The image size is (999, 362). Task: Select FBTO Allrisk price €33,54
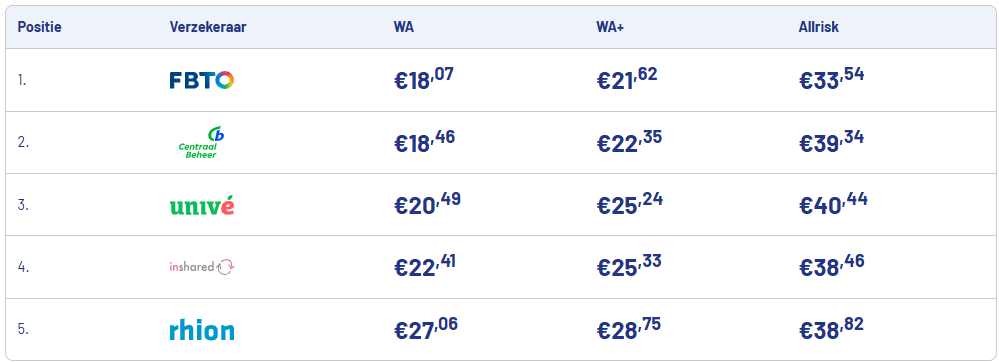pos(831,79)
